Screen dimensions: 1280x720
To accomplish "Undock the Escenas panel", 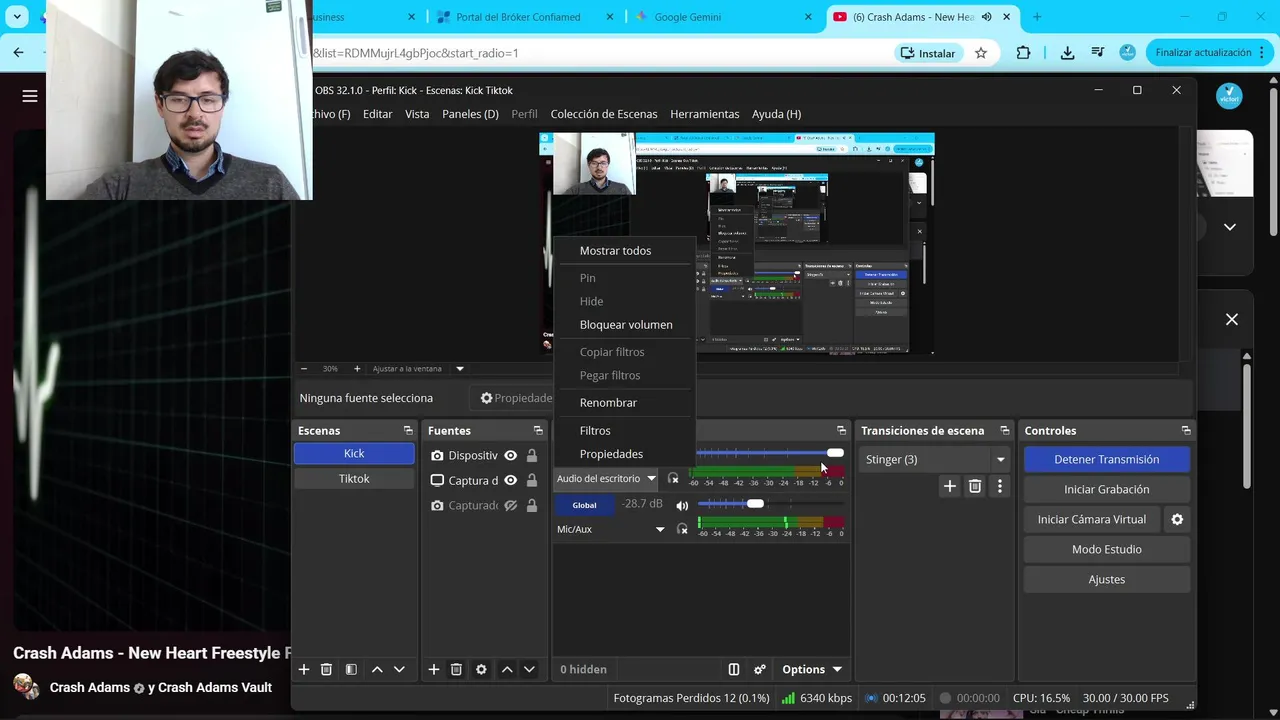I will [408, 430].
